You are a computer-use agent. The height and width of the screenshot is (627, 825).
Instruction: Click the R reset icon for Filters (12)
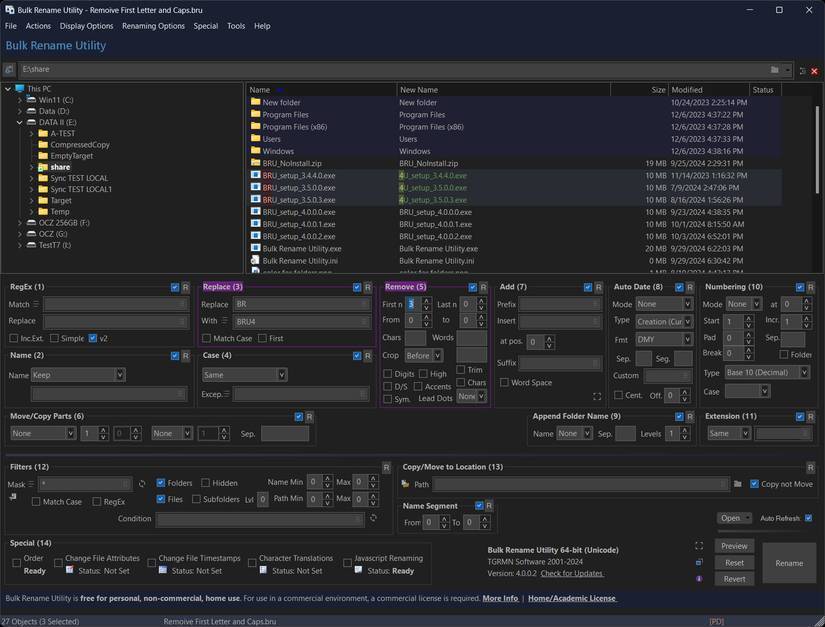pos(387,467)
